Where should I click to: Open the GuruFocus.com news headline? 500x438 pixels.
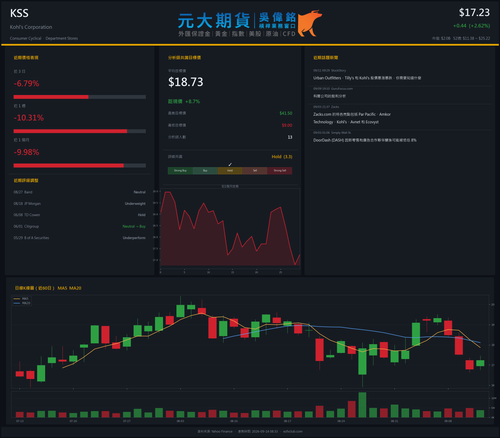[329, 96]
